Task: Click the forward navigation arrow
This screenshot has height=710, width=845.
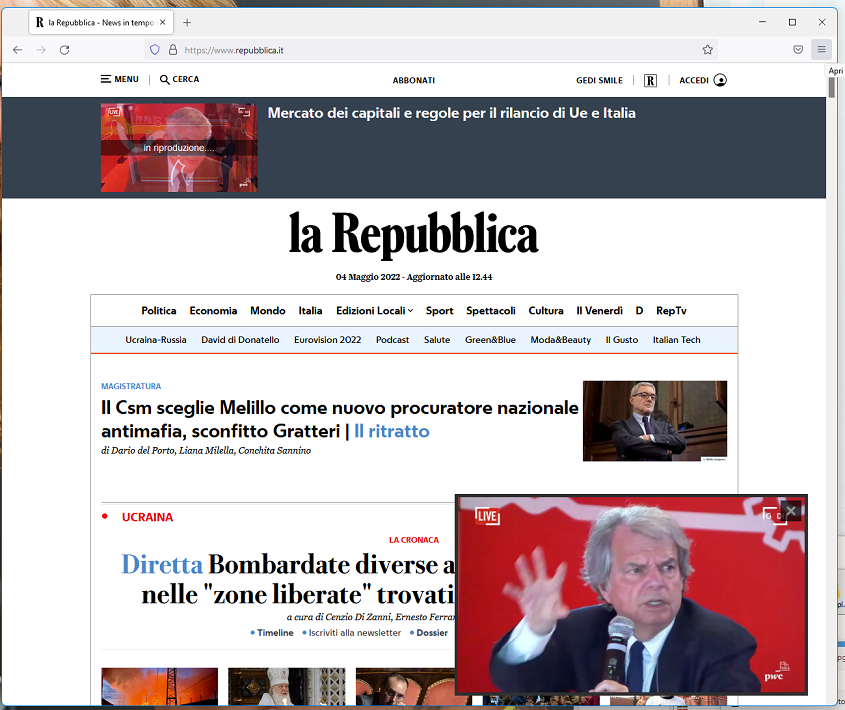Action: [41, 50]
